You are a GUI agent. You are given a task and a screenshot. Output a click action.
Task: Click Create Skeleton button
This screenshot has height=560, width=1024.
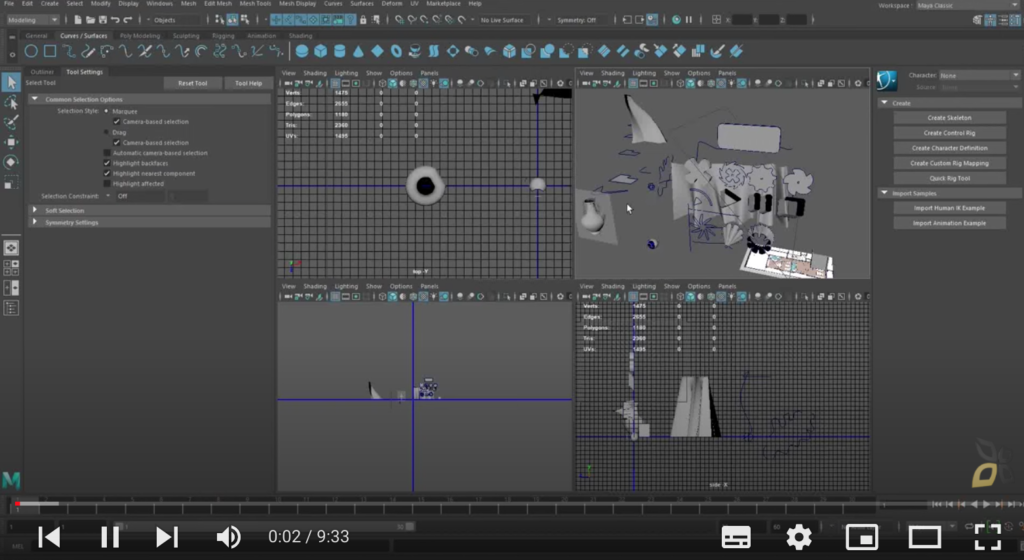(x=949, y=117)
